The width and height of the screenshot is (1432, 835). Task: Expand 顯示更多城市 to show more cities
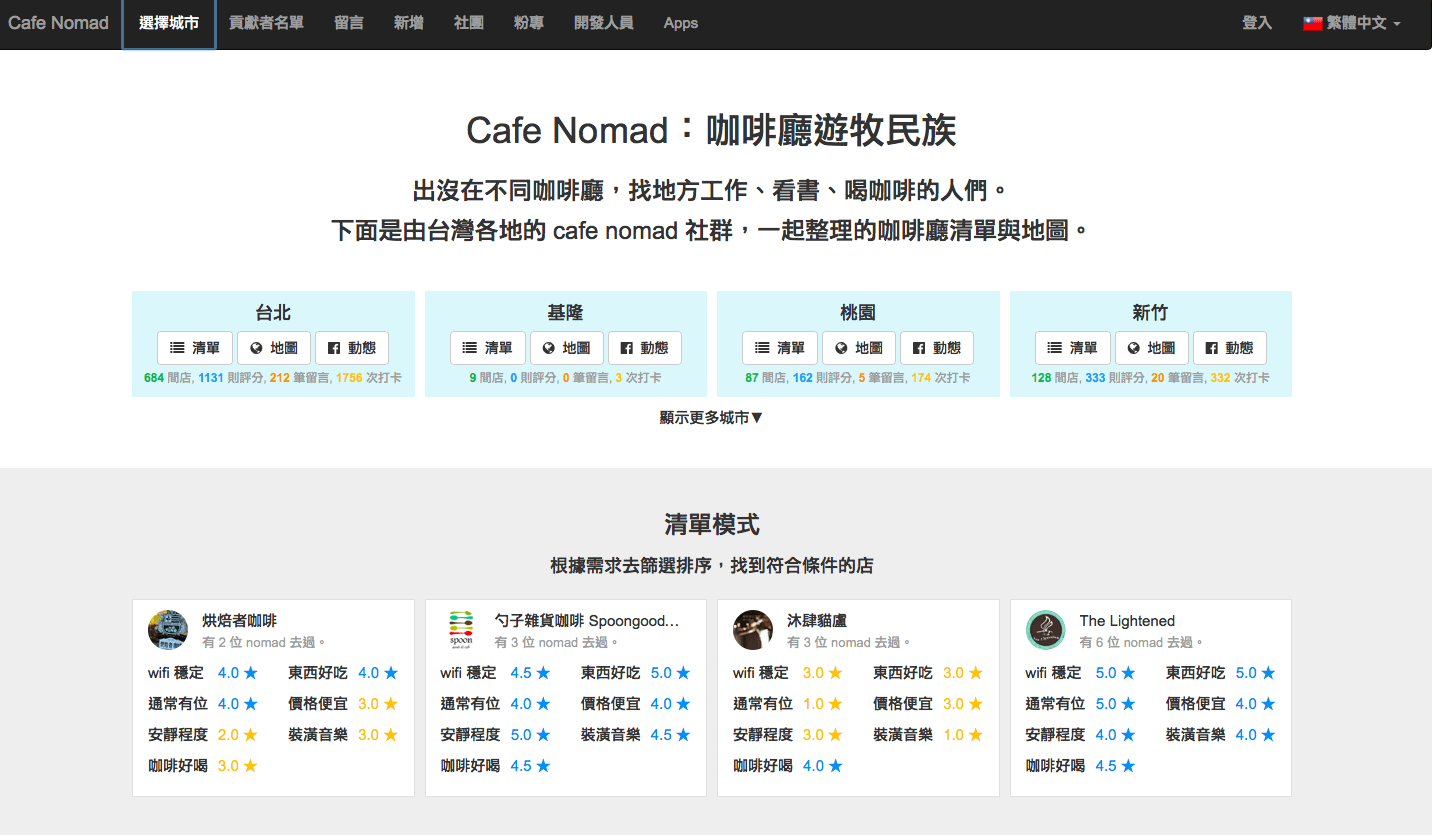711,417
